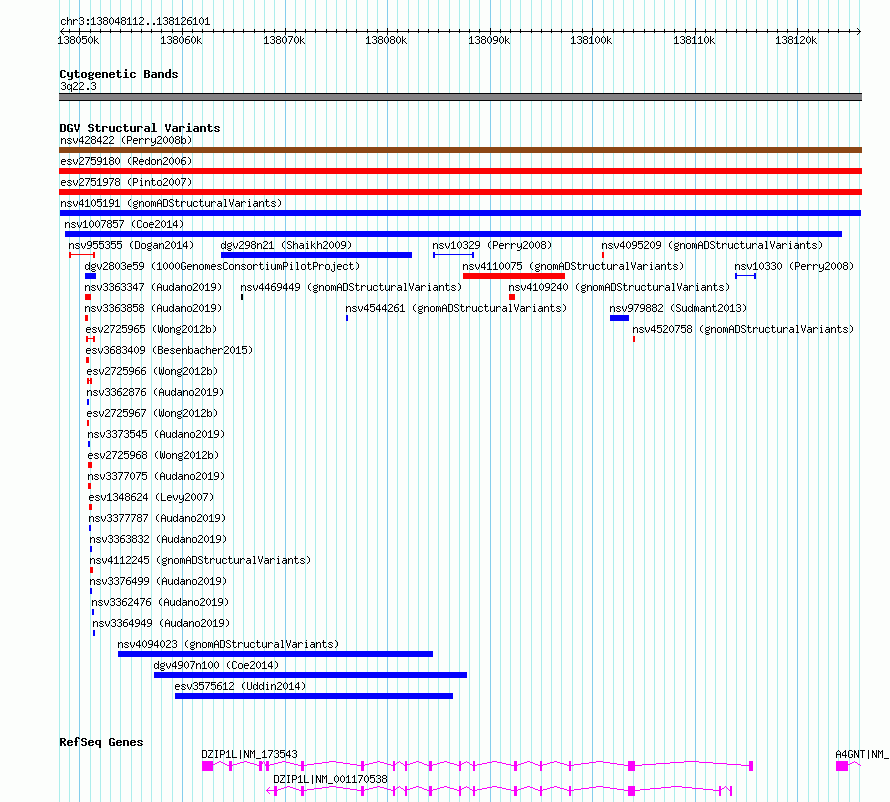Click the nsv4110075 red variant bar
This screenshot has height=802, width=890.
pos(514,276)
